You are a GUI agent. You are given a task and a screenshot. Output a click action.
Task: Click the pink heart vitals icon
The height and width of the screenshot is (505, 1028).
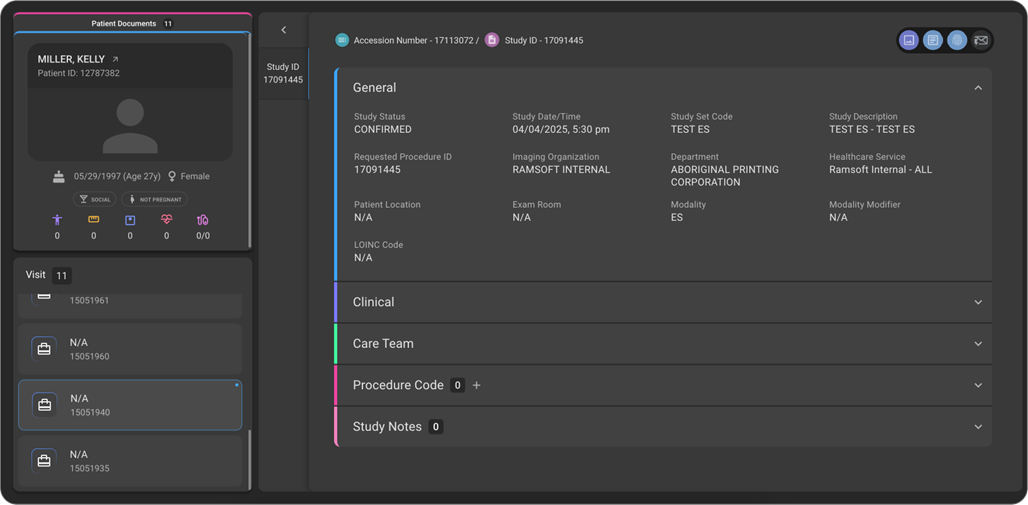click(166, 220)
